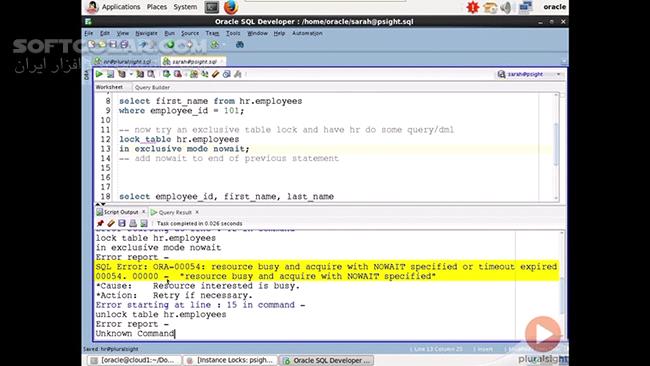The height and width of the screenshot is (366, 650).
Task: Select Oracle SQL Developer taskbar button
Action: (x=327, y=360)
